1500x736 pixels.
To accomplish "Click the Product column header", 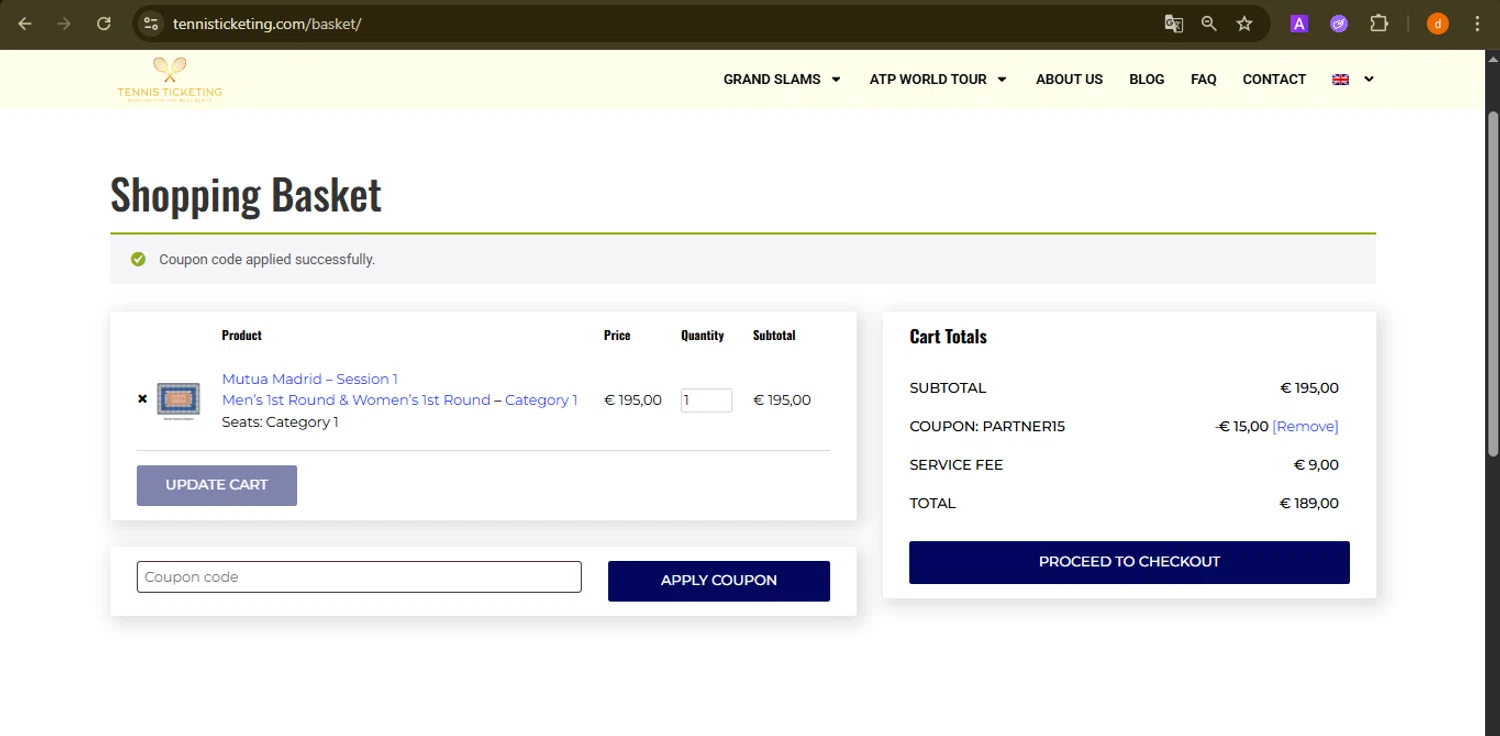I will [x=242, y=335].
